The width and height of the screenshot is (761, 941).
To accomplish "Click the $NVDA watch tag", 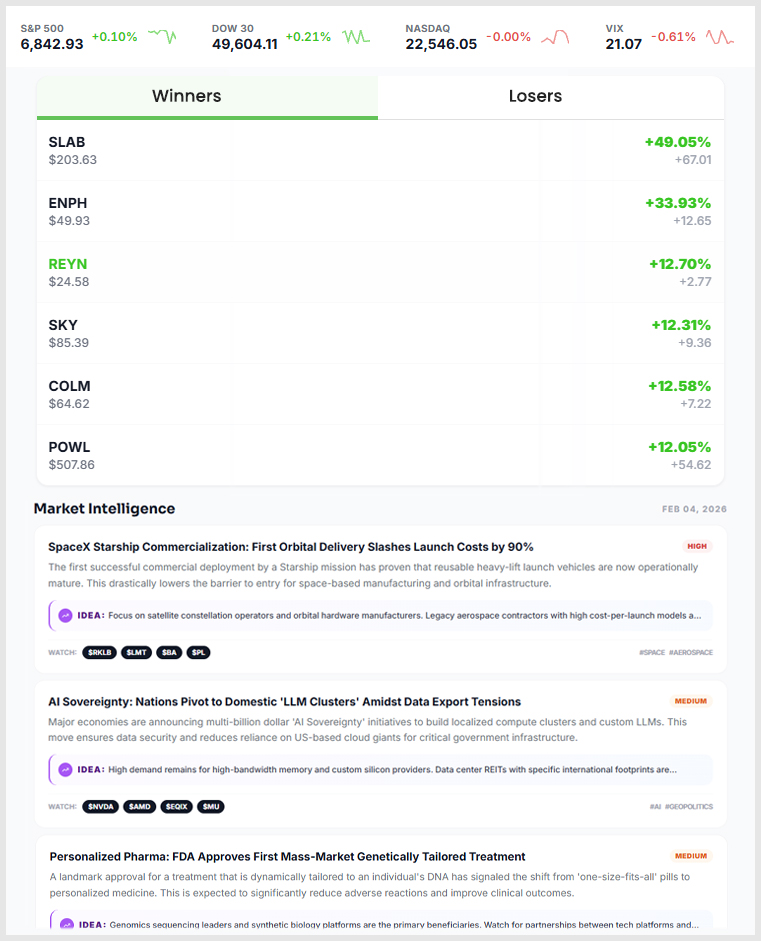I will [100, 806].
